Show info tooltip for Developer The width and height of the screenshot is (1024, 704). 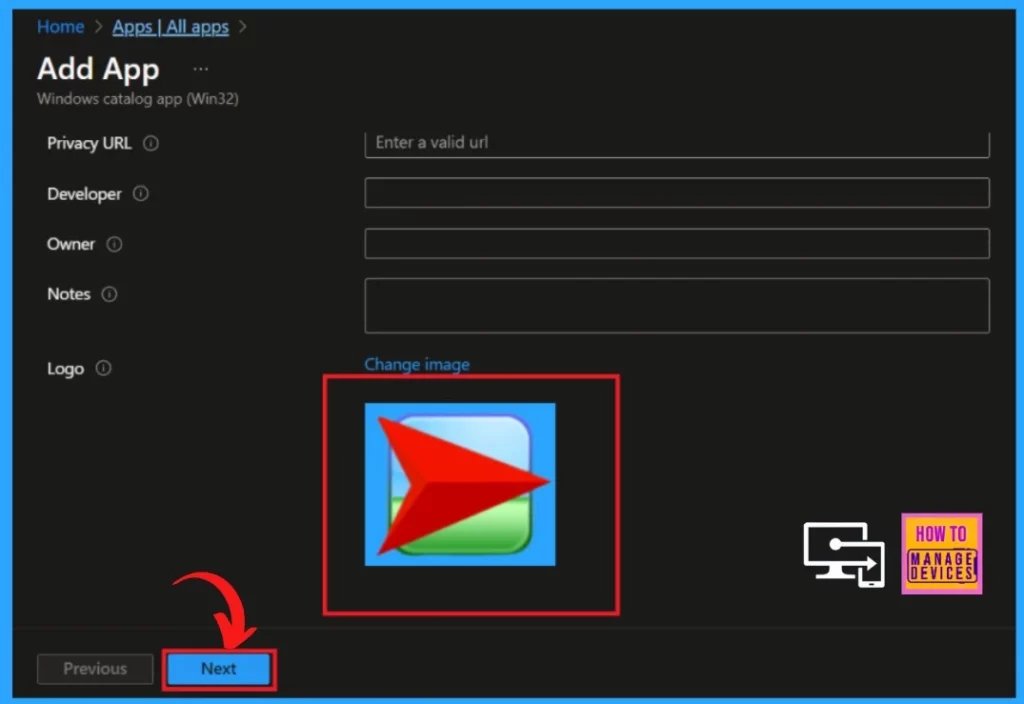(x=141, y=193)
